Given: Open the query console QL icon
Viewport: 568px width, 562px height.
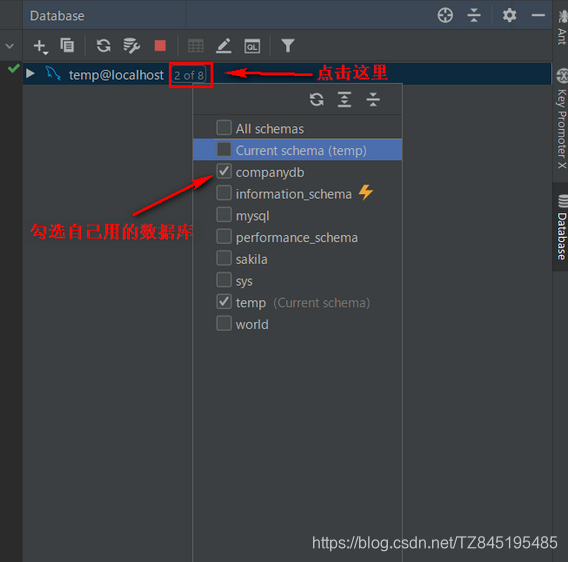Looking at the screenshot, I should tap(252, 46).
